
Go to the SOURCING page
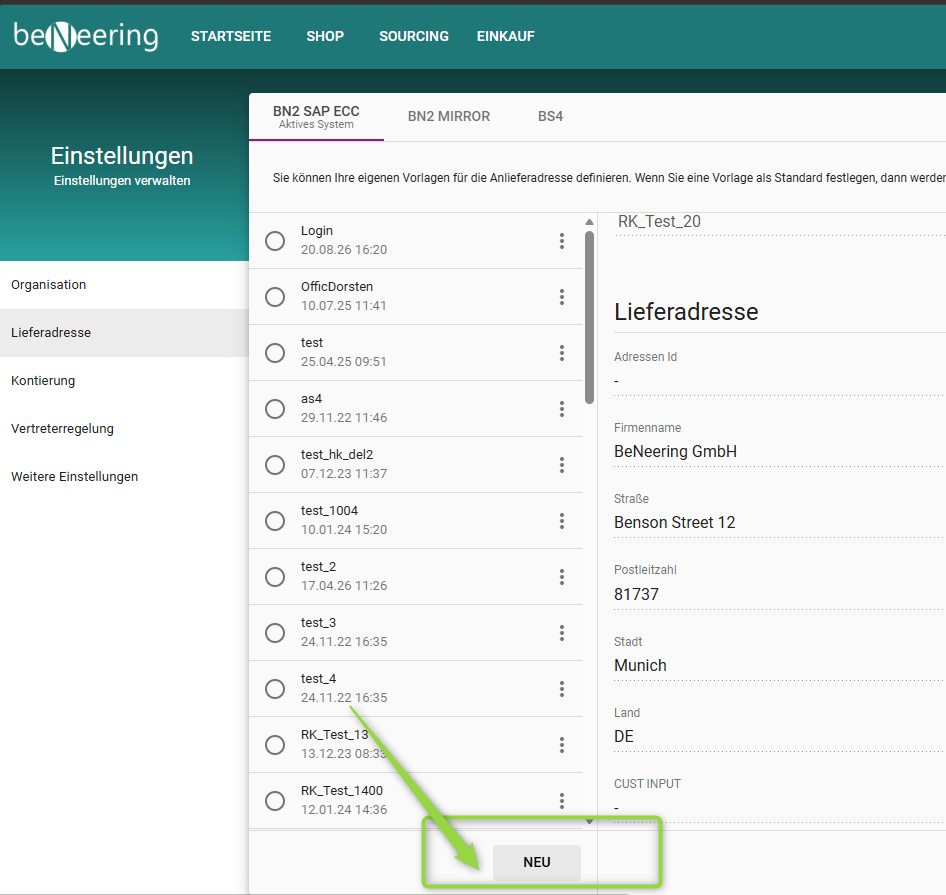click(x=414, y=36)
